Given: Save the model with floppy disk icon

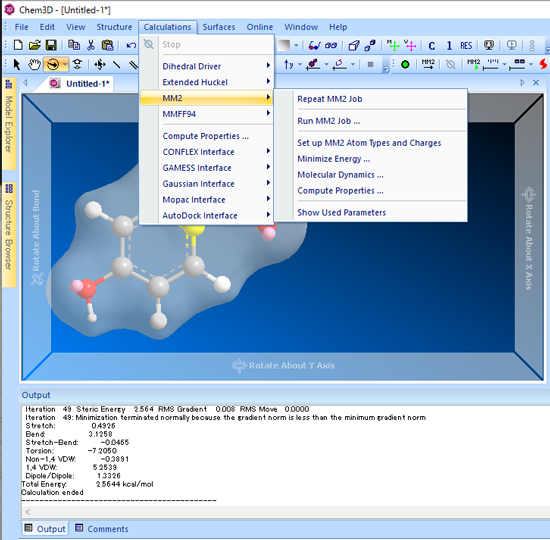Looking at the screenshot, I should pos(51,45).
